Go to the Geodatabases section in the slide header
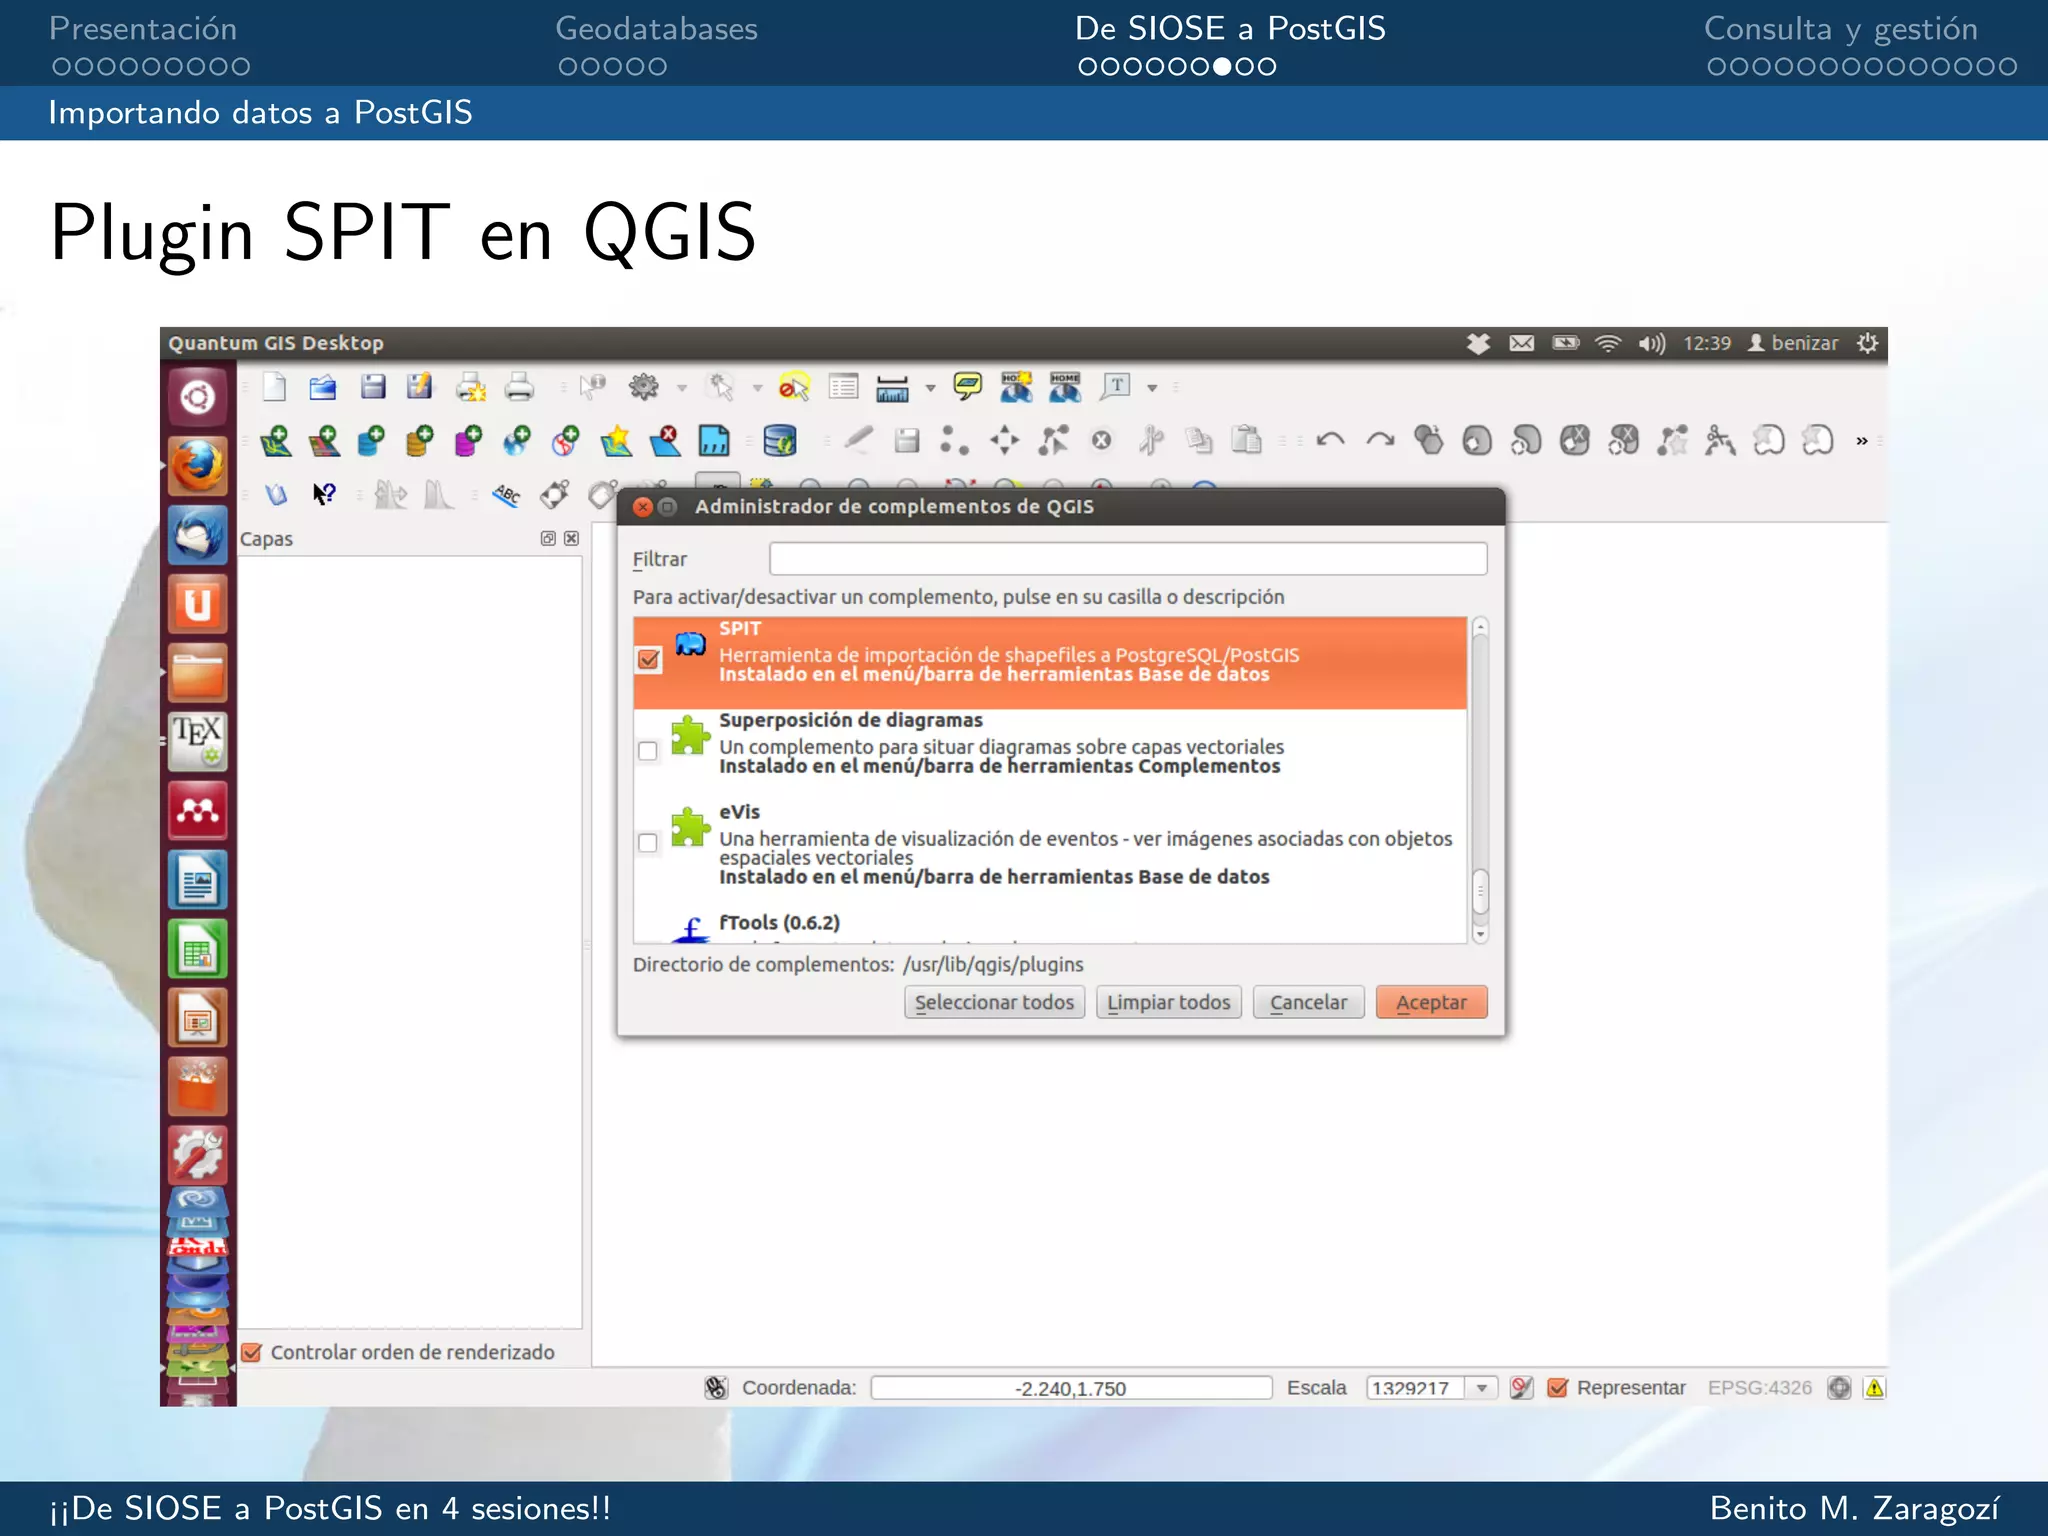The width and height of the screenshot is (2048, 1536). click(x=656, y=29)
